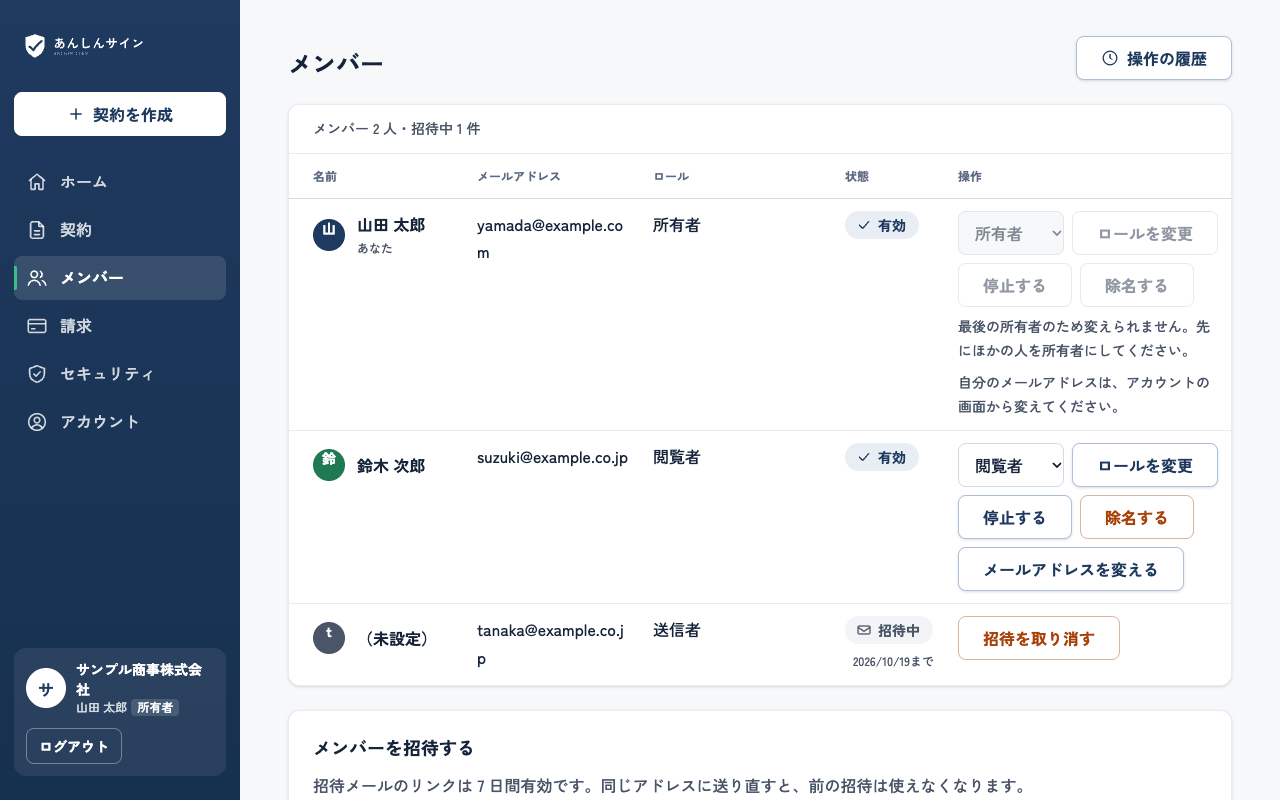Click the credit card icon beside 請求
The image size is (1280, 800).
(37, 326)
